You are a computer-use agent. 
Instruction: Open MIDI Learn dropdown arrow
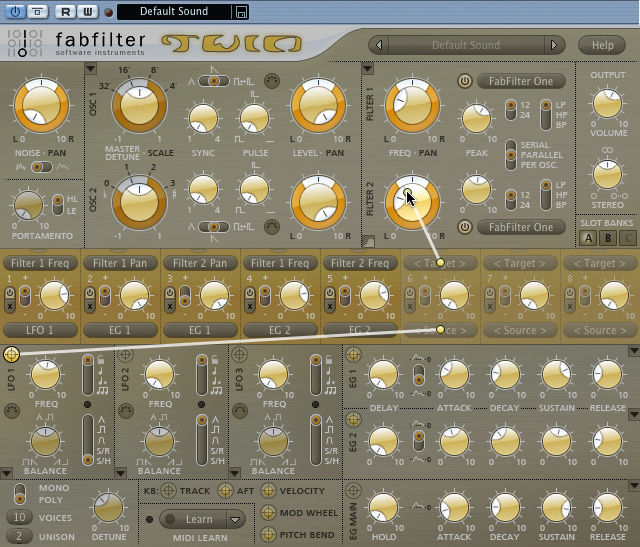(235, 520)
